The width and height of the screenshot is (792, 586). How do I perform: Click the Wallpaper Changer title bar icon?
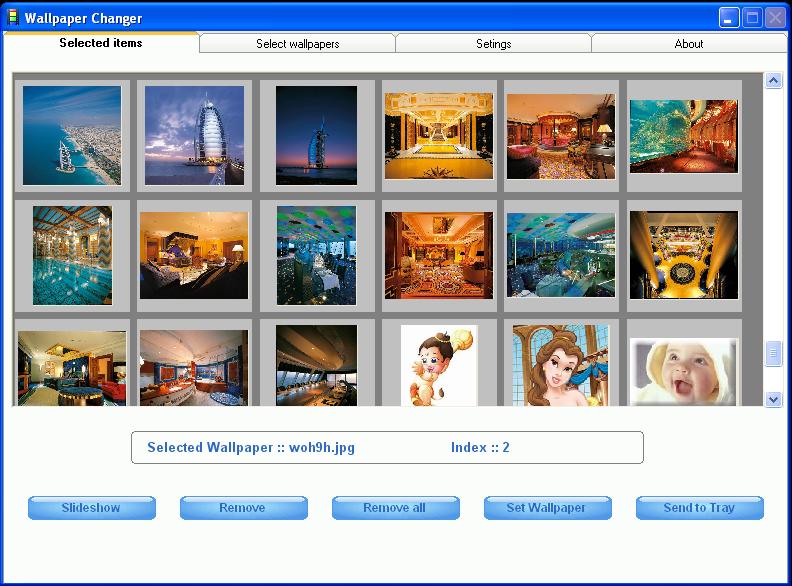tap(13, 18)
